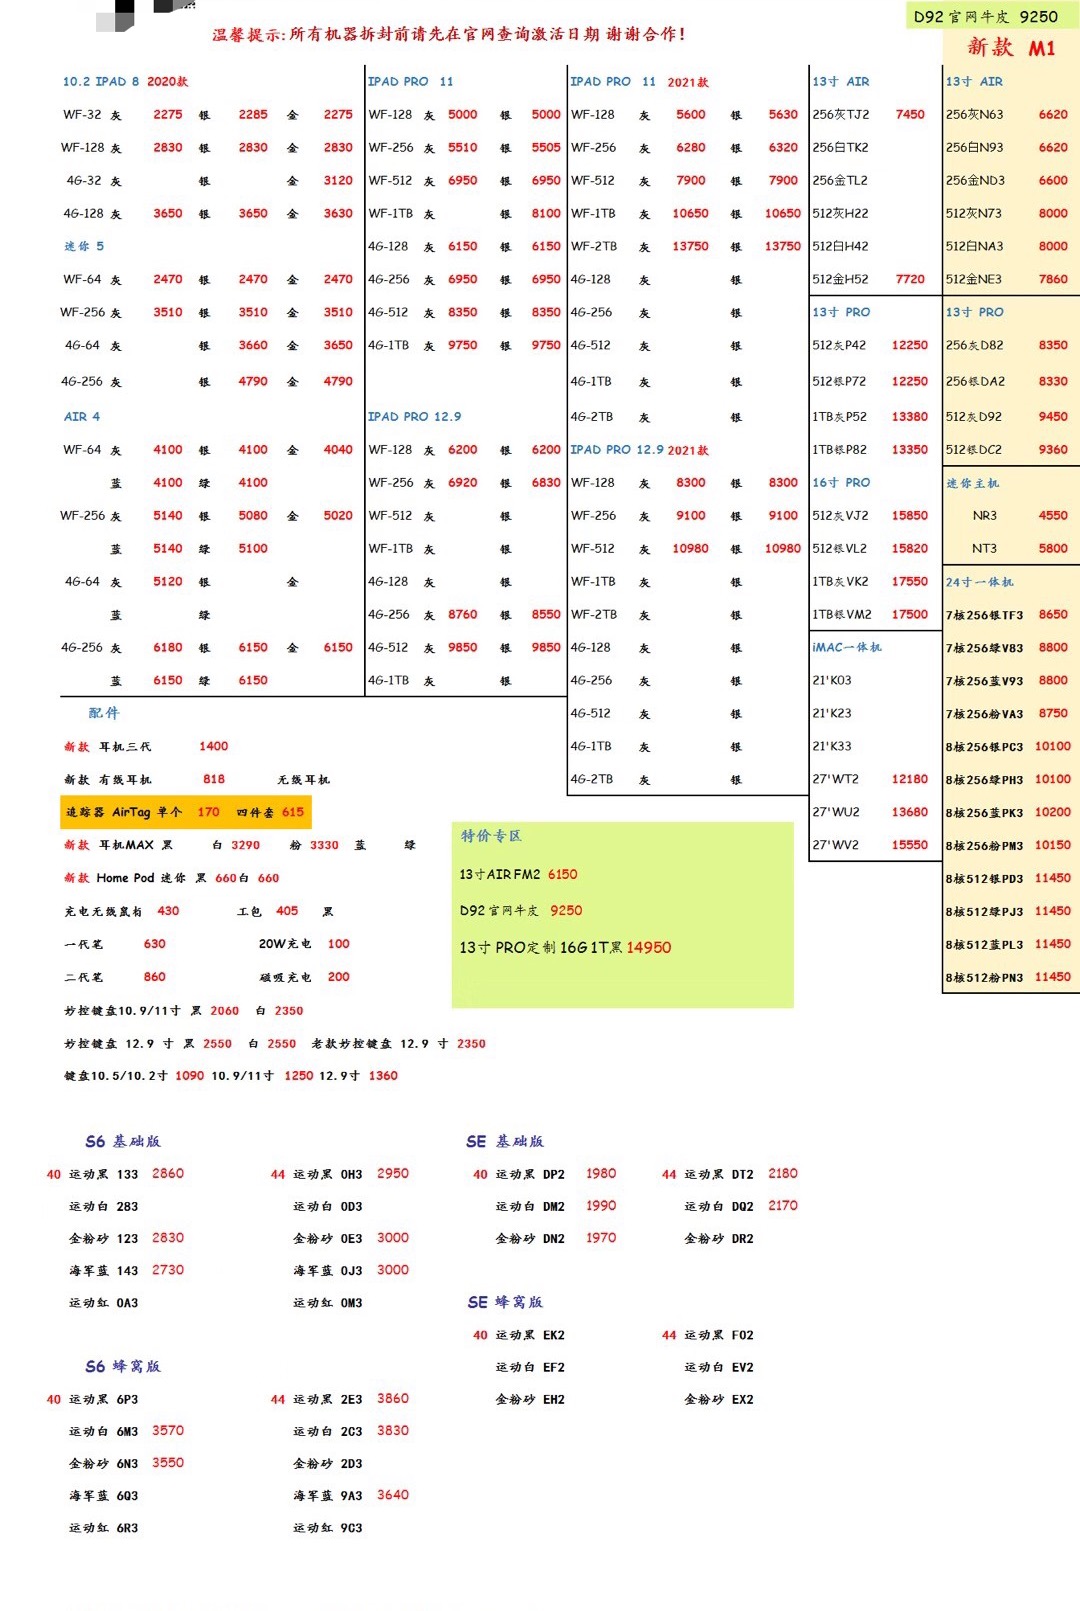This screenshot has width=1080, height=1611.
Task: Click the AIR 4 section heading
Action: tap(82, 416)
